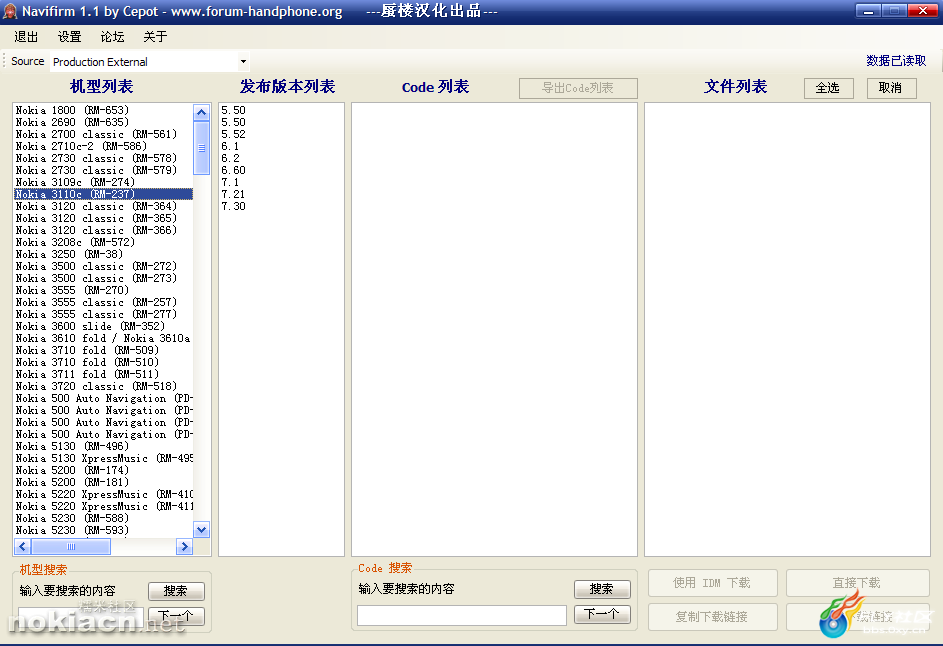Image resolution: width=943 pixels, height=646 pixels.
Task: Select Nokia 3720 classic (RM-518)
Action: (103, 387)
